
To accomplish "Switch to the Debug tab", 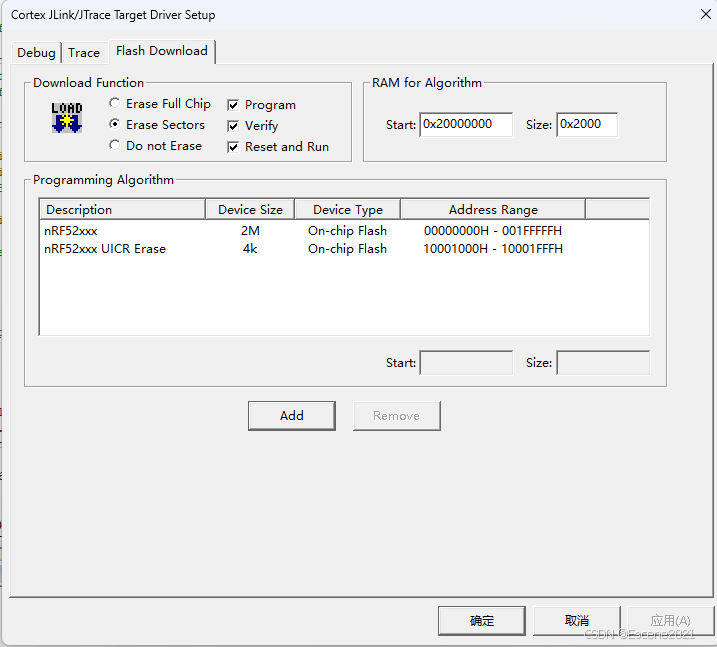I will click(x=37, y=53).
